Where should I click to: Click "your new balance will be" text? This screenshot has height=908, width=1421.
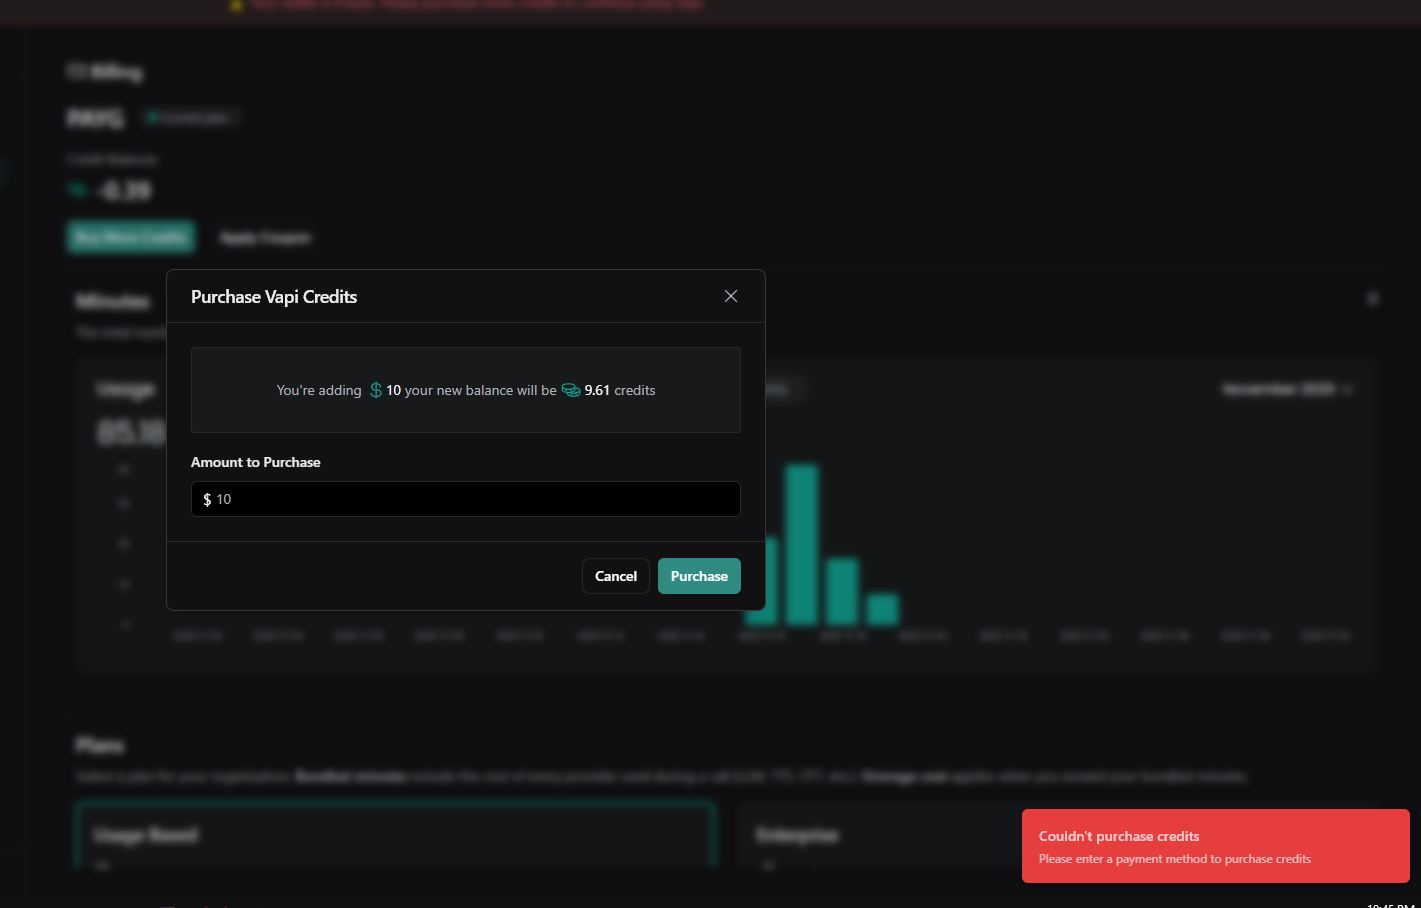pyautogui.click(x=481, y=390)
